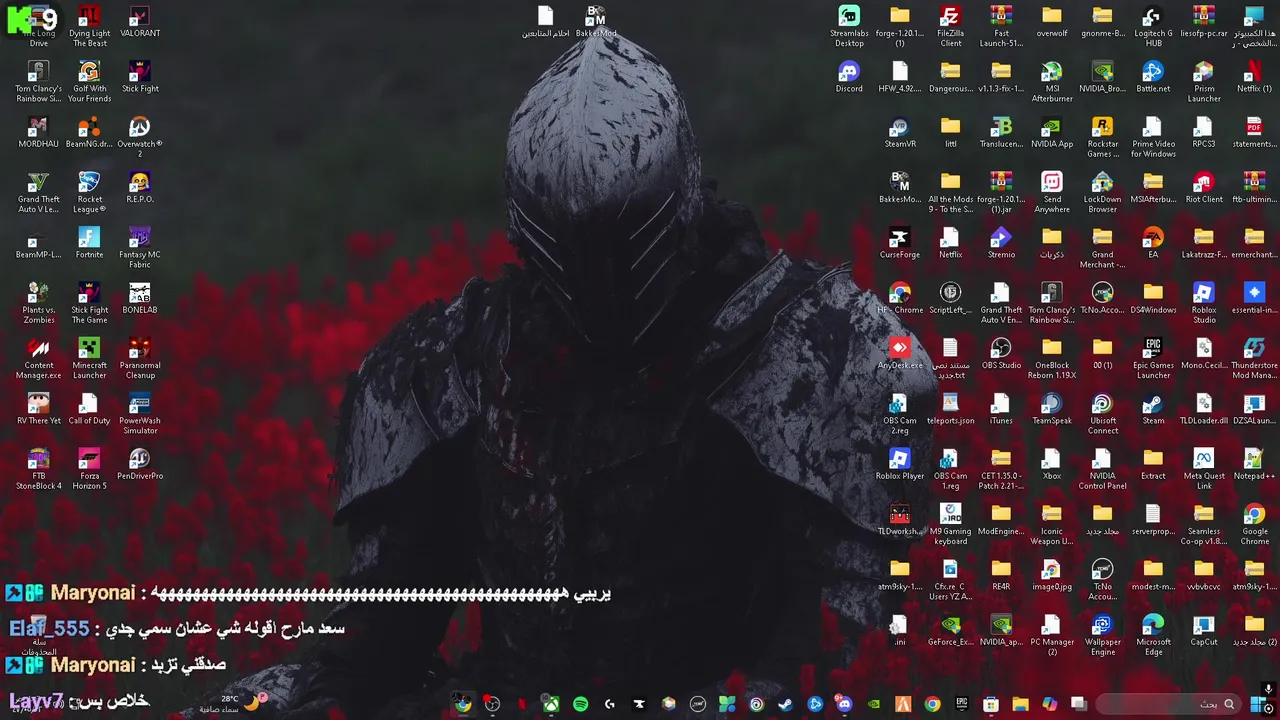The width and height of the screenshot is (1280, 720).
Task: Launch the NVIDIA App shortcut
Action: pyautogui.click(x=1052, y=133)
